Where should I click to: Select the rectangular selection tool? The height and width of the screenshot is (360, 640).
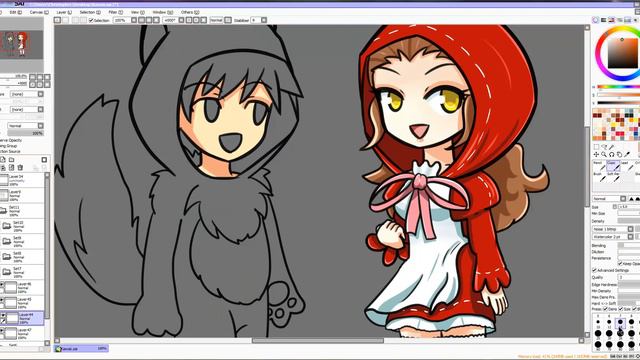pyautogui.click(x=596, y=147)
